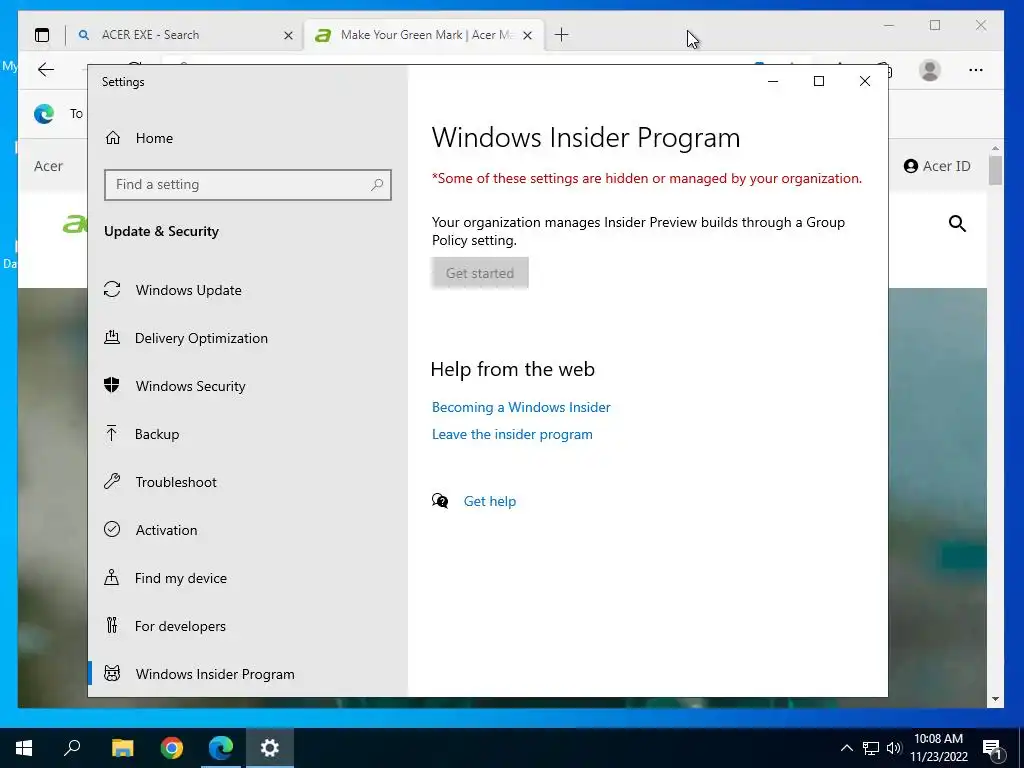The image size is (1024, 768).
Task: Open Windows Update settings
Action: pos(189,290)
